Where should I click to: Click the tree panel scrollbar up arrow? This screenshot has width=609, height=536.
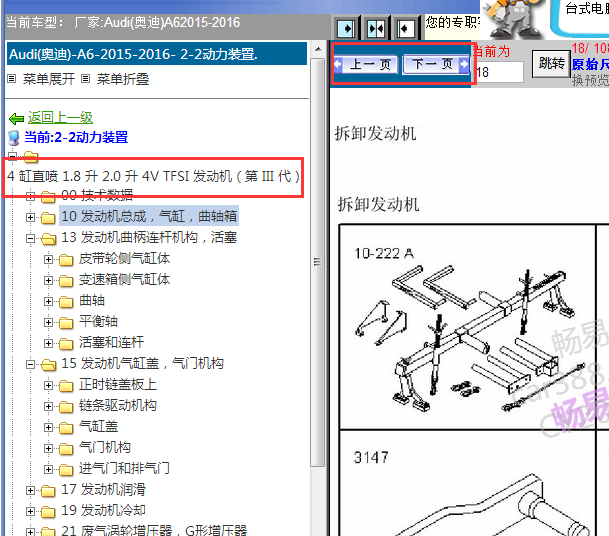click(318, 49)
